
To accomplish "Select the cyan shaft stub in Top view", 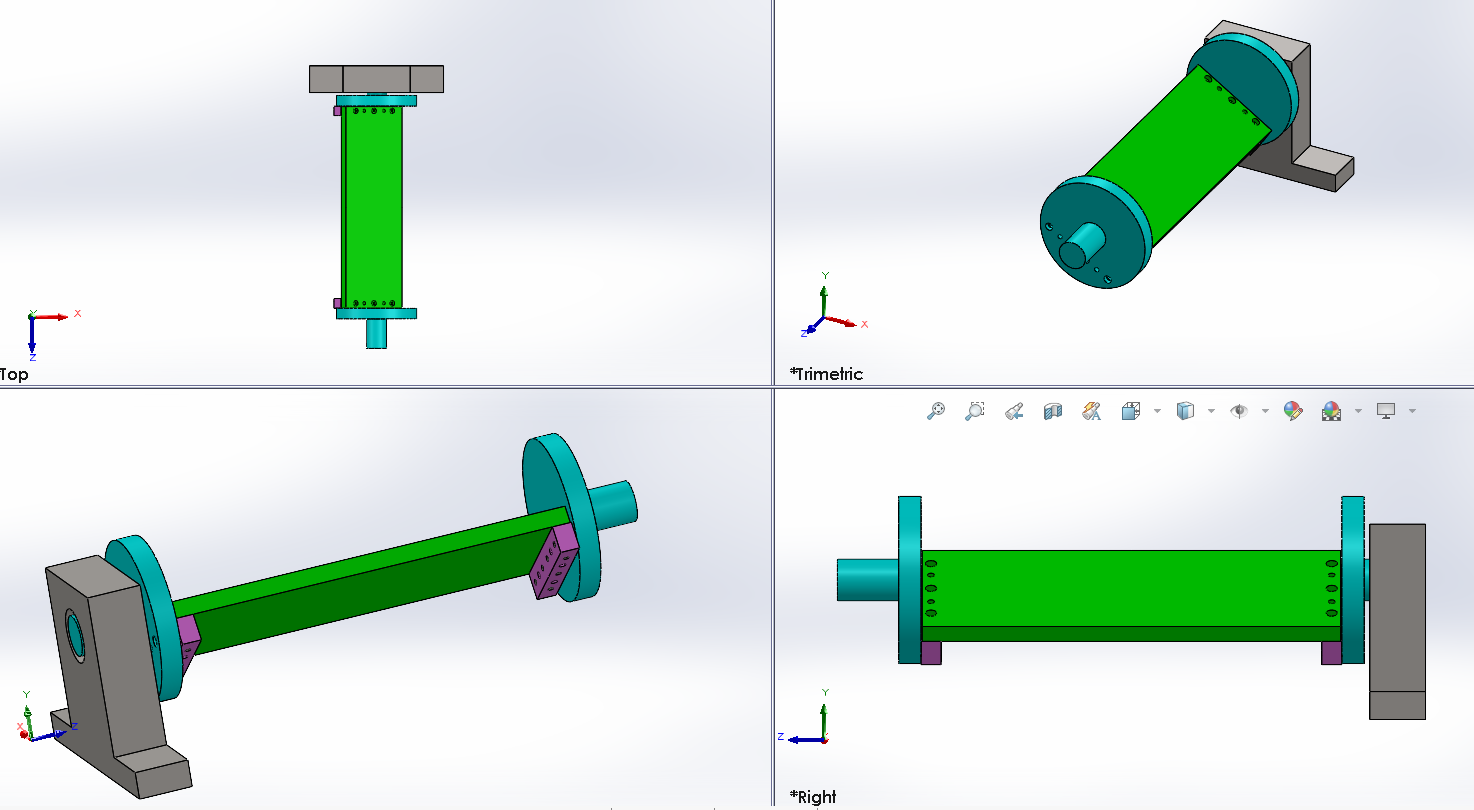I will coord(376,333).
